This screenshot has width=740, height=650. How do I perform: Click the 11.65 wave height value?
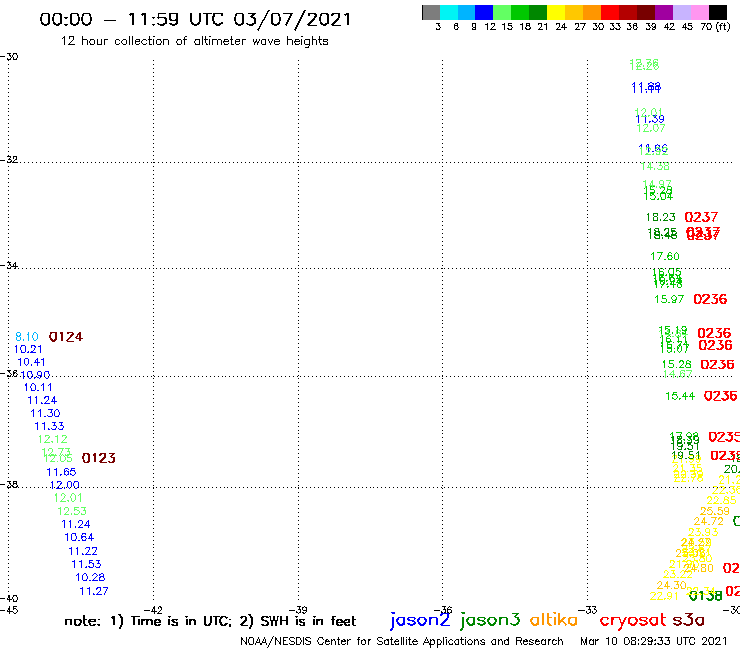tap(61, 472)
